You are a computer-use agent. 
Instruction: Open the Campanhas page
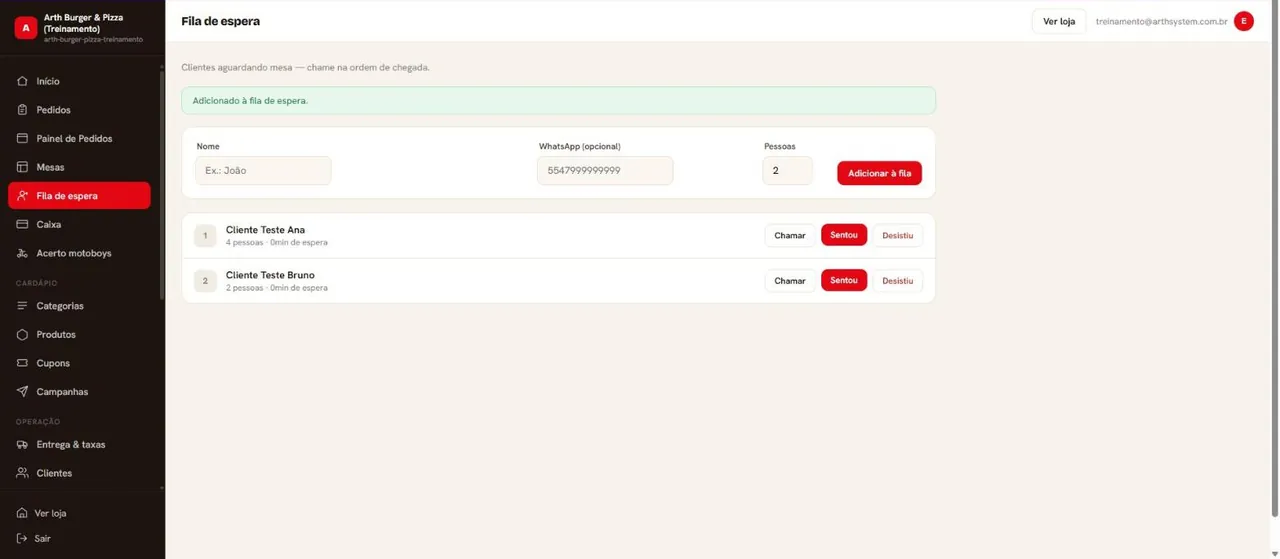[x=79, y=392]
